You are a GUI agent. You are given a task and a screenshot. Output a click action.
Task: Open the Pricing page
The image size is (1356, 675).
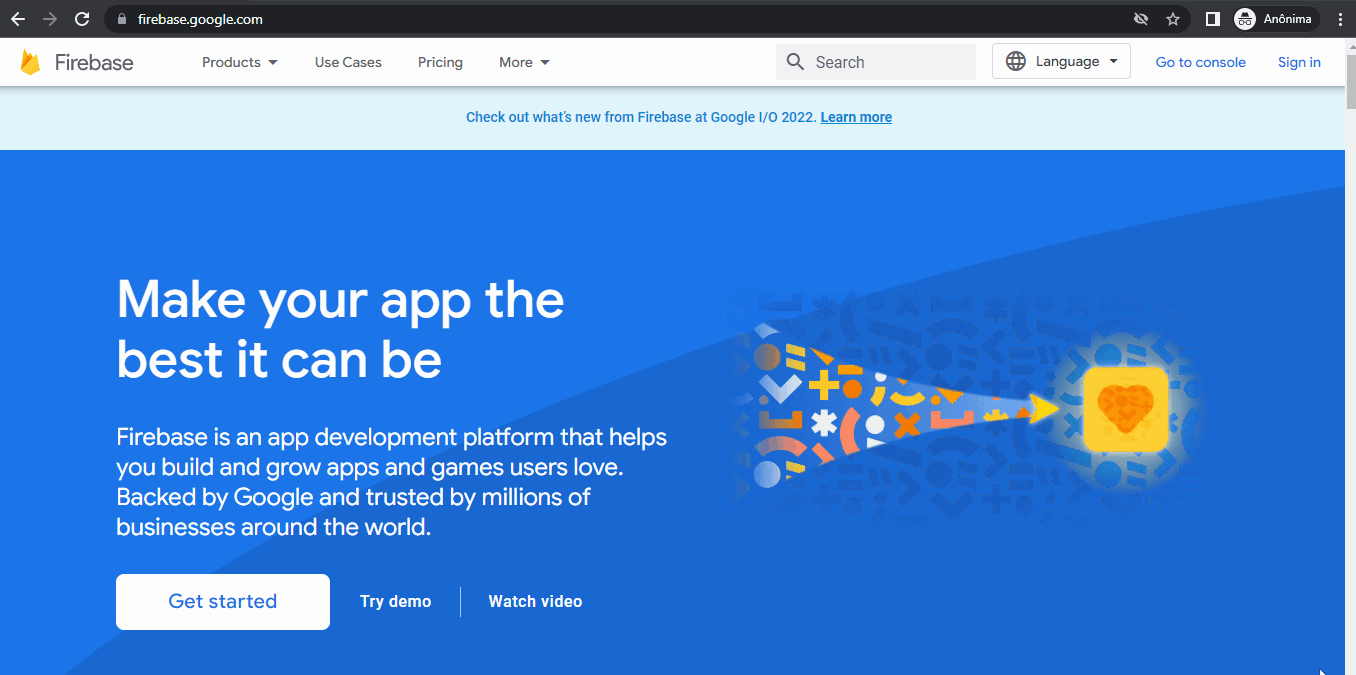(x=440, y=62)
